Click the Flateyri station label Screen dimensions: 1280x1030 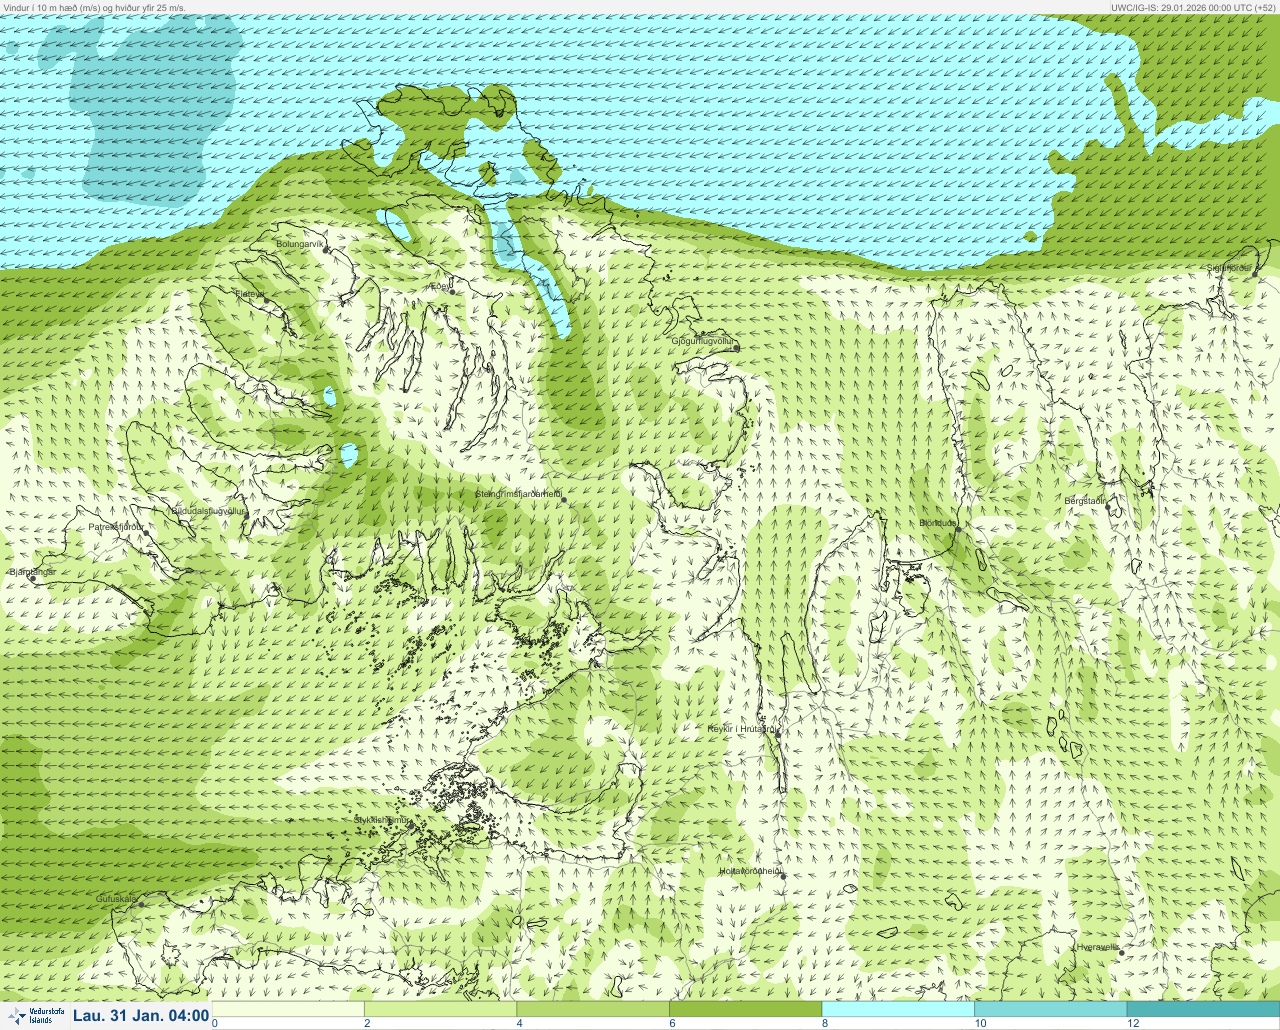[249, 294]
